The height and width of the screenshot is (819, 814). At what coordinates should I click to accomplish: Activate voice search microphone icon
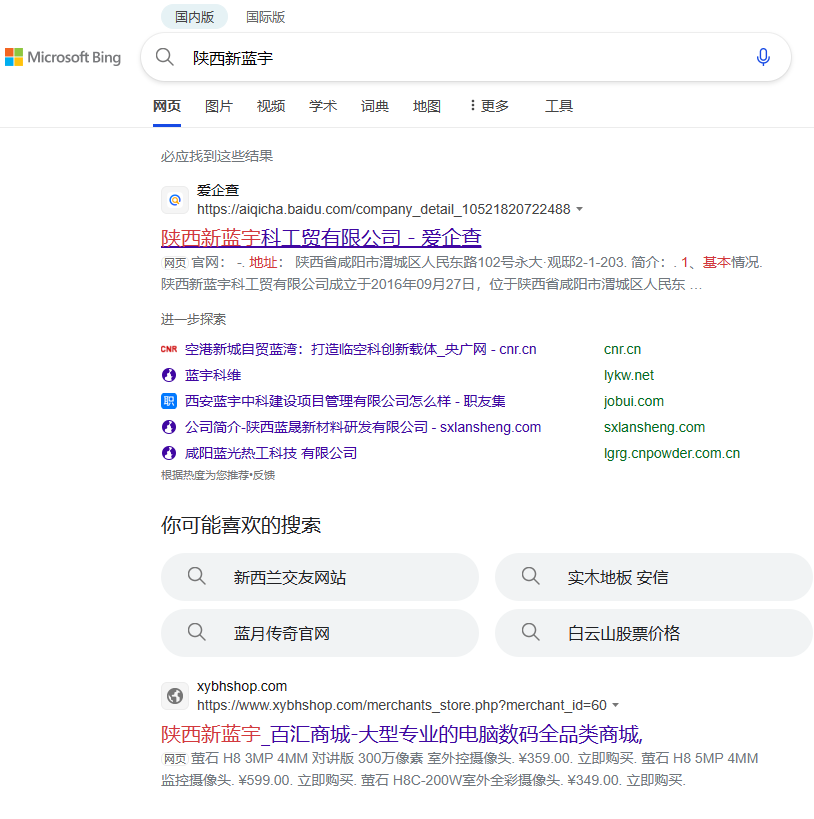[763, 57]
